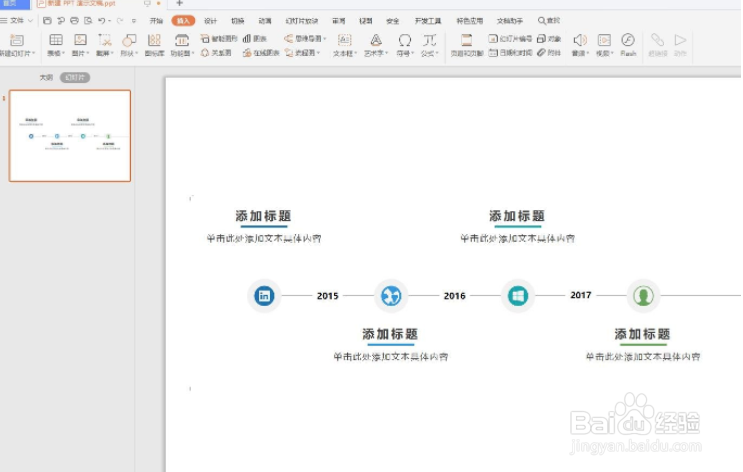
Task: Open the quick access toolbar customize dropdown
Action: pos(134,21)
